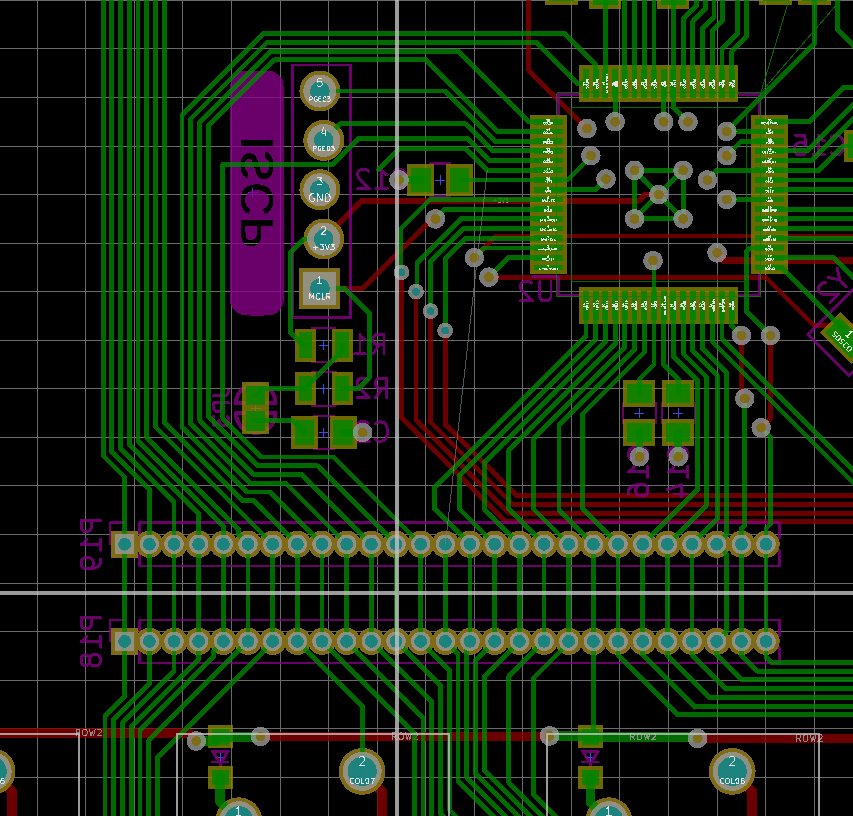Viewport: 853px width, 816px height.
Task: Click the P18 silkscreen label
Action: pyautogui.click(x=91, y=641)
